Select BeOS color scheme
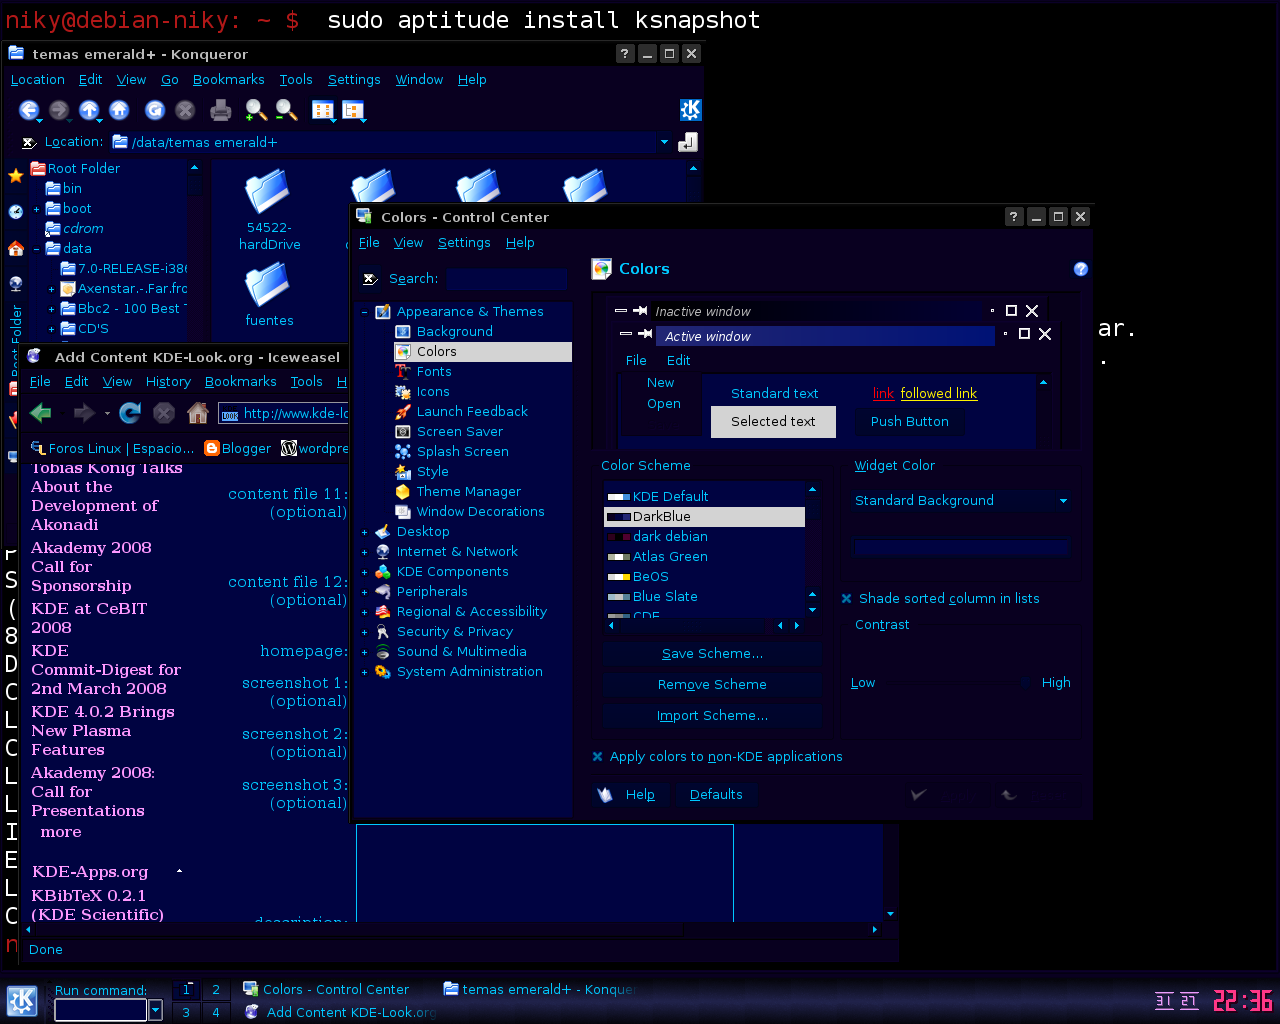1280x1024 pixels. pyautogui.click(x=704, y=576)
